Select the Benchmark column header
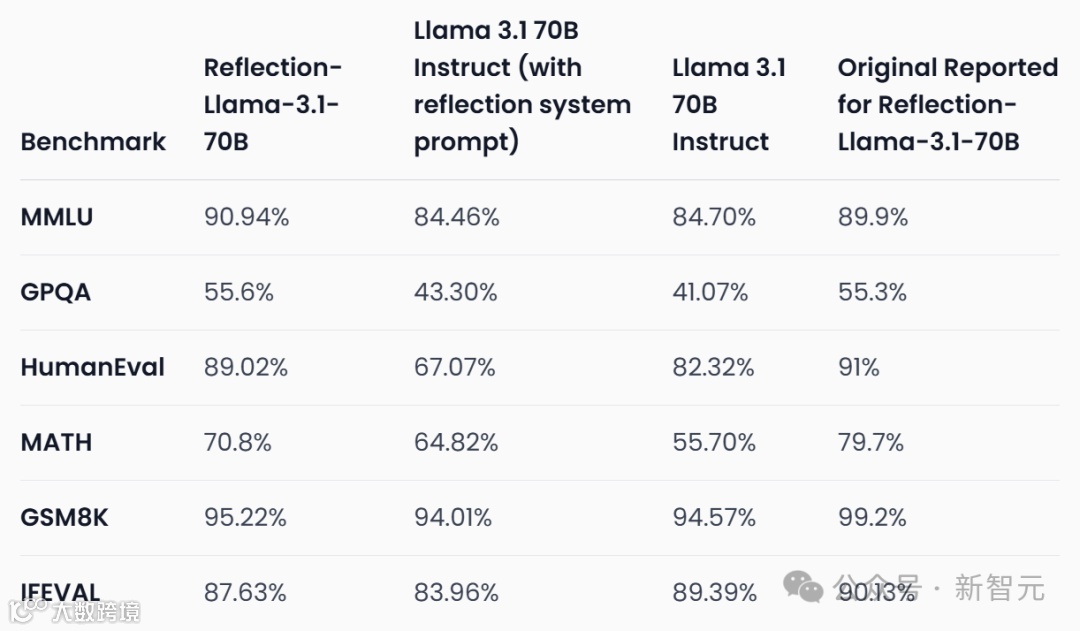This screenshot has height=631, width=1080. (x=93, y=141)
